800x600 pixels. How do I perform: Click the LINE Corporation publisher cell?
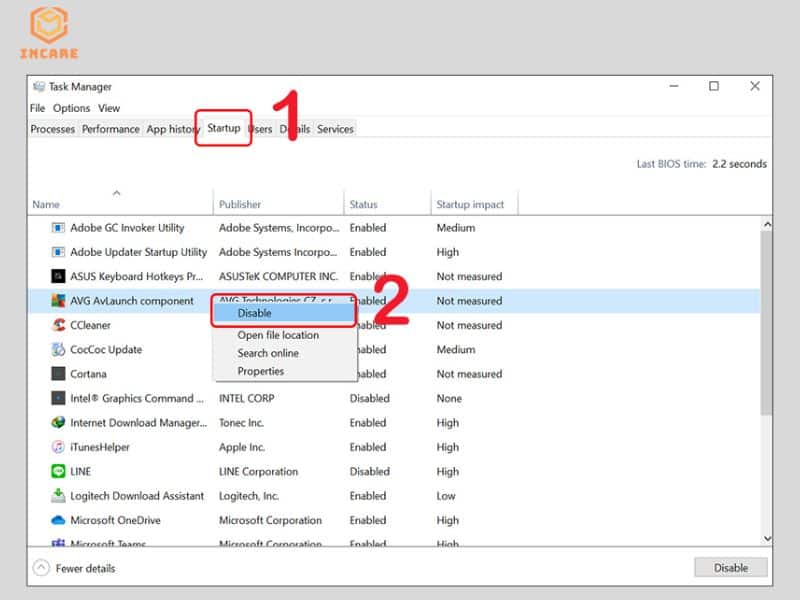(258, 471)
